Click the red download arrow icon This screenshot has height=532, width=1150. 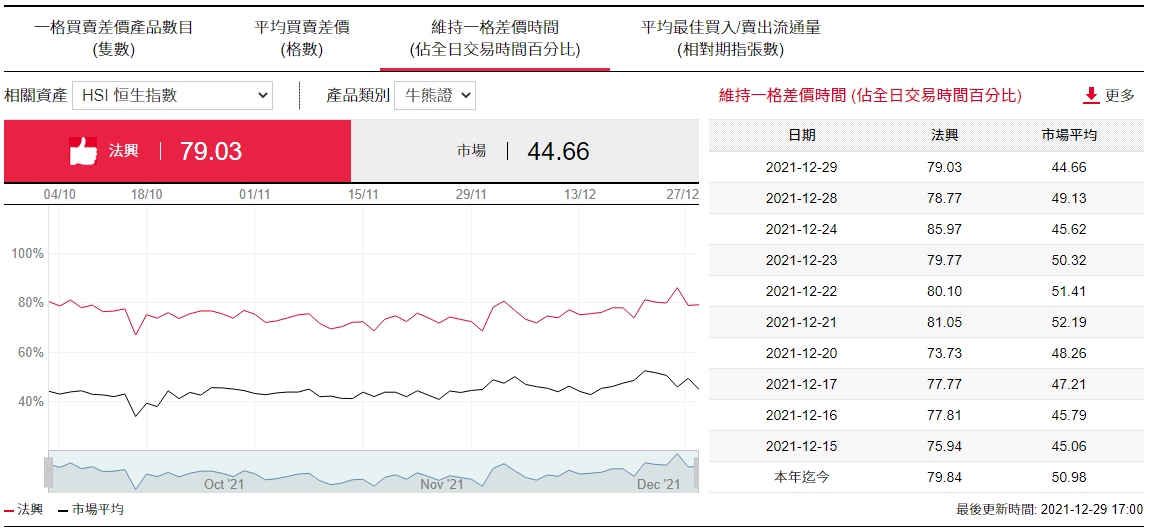coord(1091,95)
